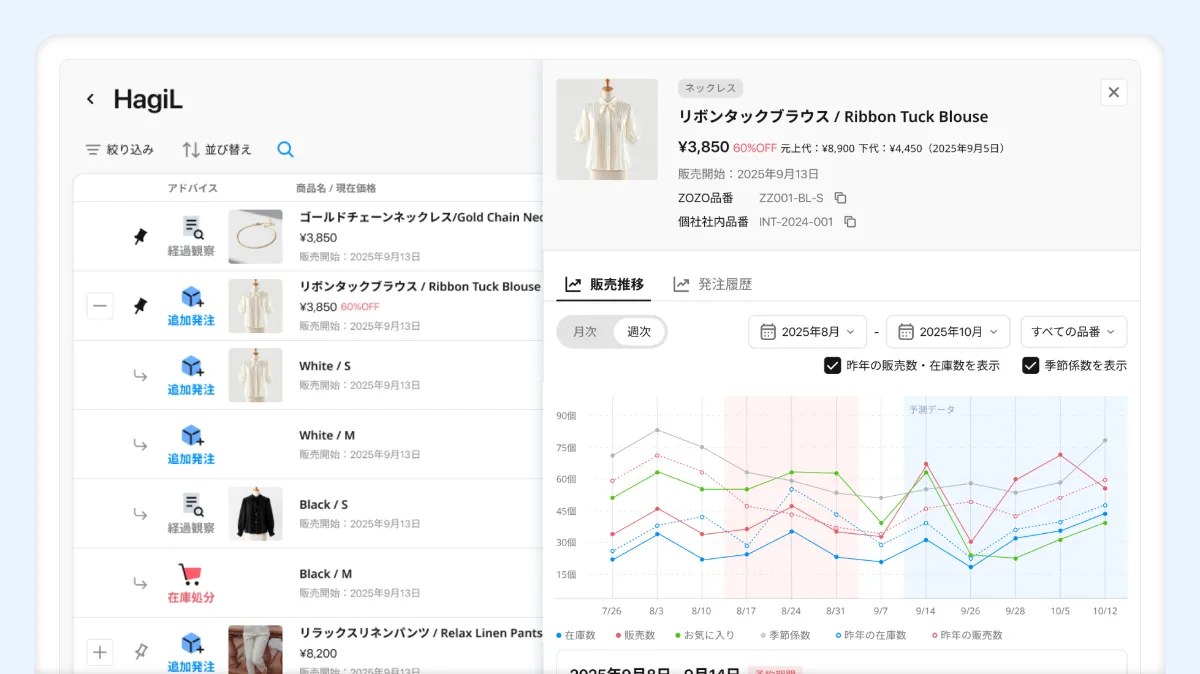
Task: Click 経過観察 icon in Black / S row
Action: 191,513
